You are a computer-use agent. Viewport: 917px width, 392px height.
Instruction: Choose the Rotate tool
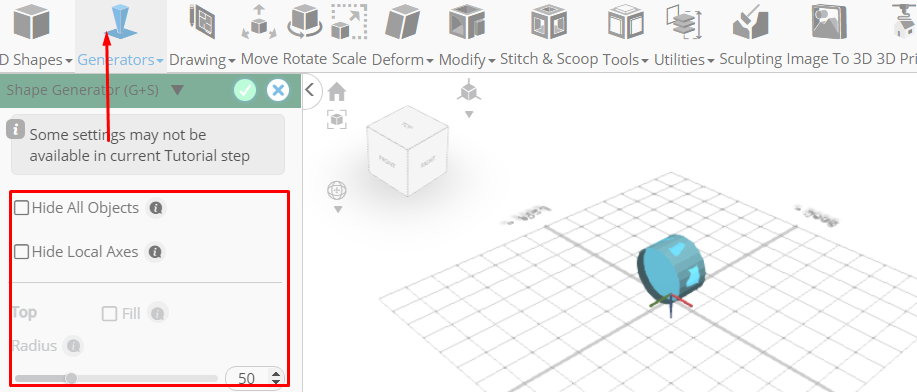click(x=304, y=22)
